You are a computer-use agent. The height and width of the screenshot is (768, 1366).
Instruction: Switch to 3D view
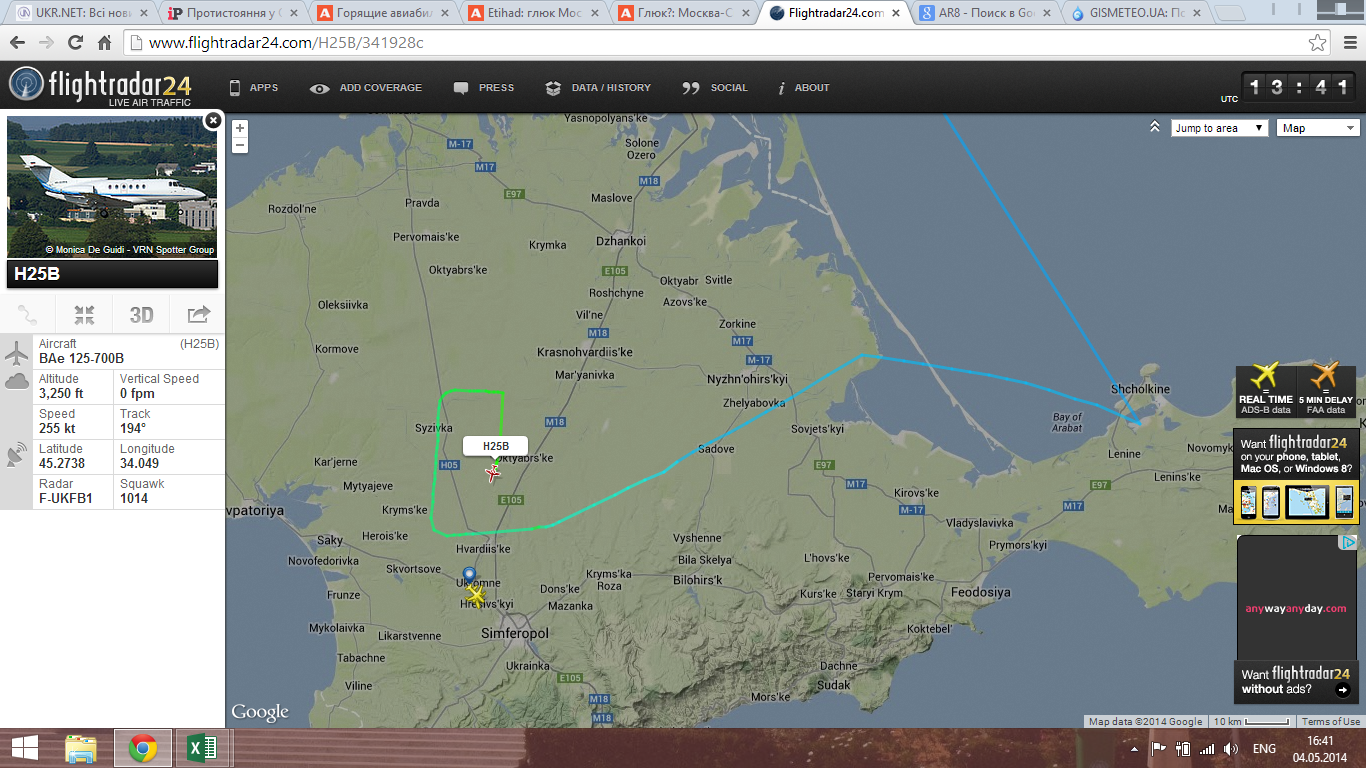pos(141,315)
